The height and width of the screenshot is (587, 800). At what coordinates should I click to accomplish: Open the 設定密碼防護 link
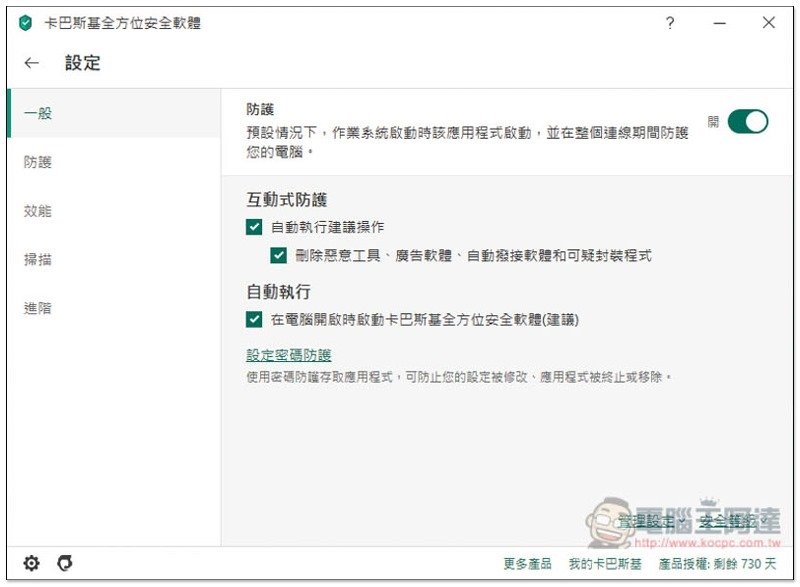coord(289,355)
